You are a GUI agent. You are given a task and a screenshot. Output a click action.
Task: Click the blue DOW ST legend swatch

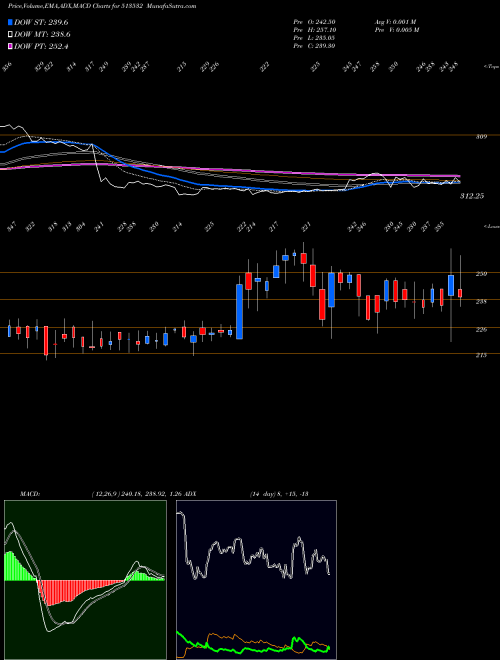(10, 22)
